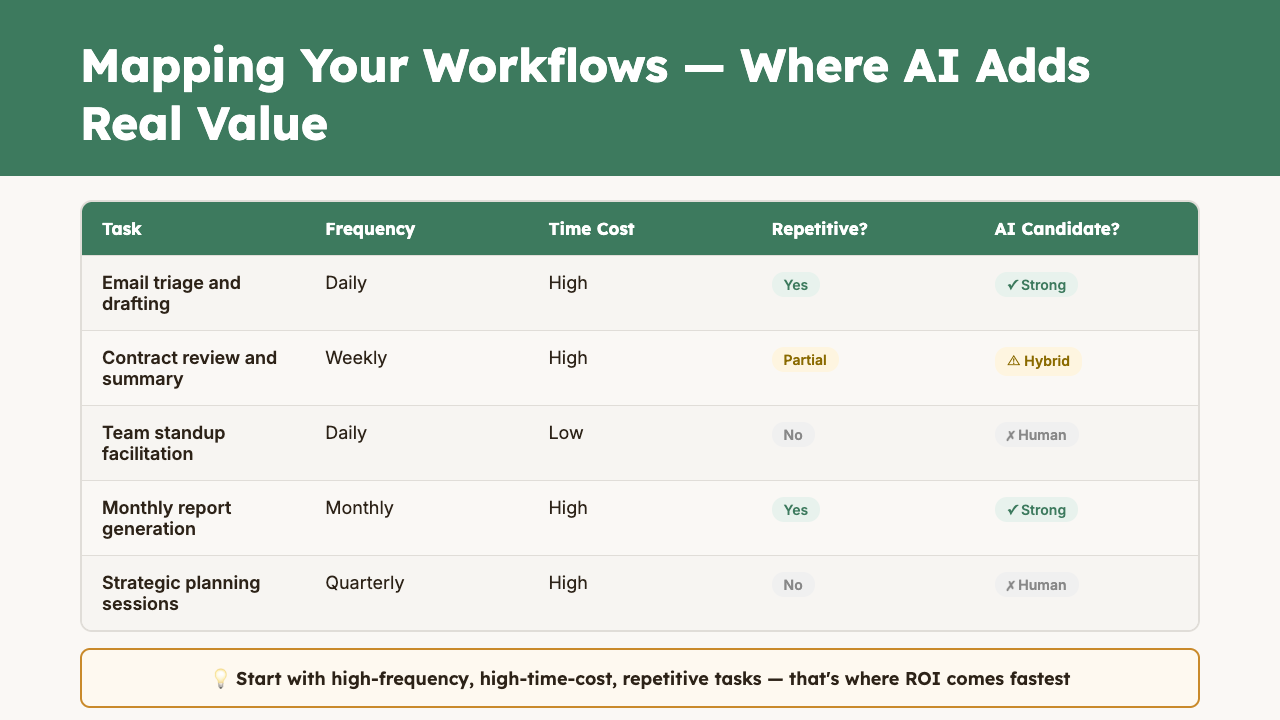Screen dimensions: 1280x720
Task: Click the checkmark inside the Email triage Strong badge
Action: pos(1011,285)
